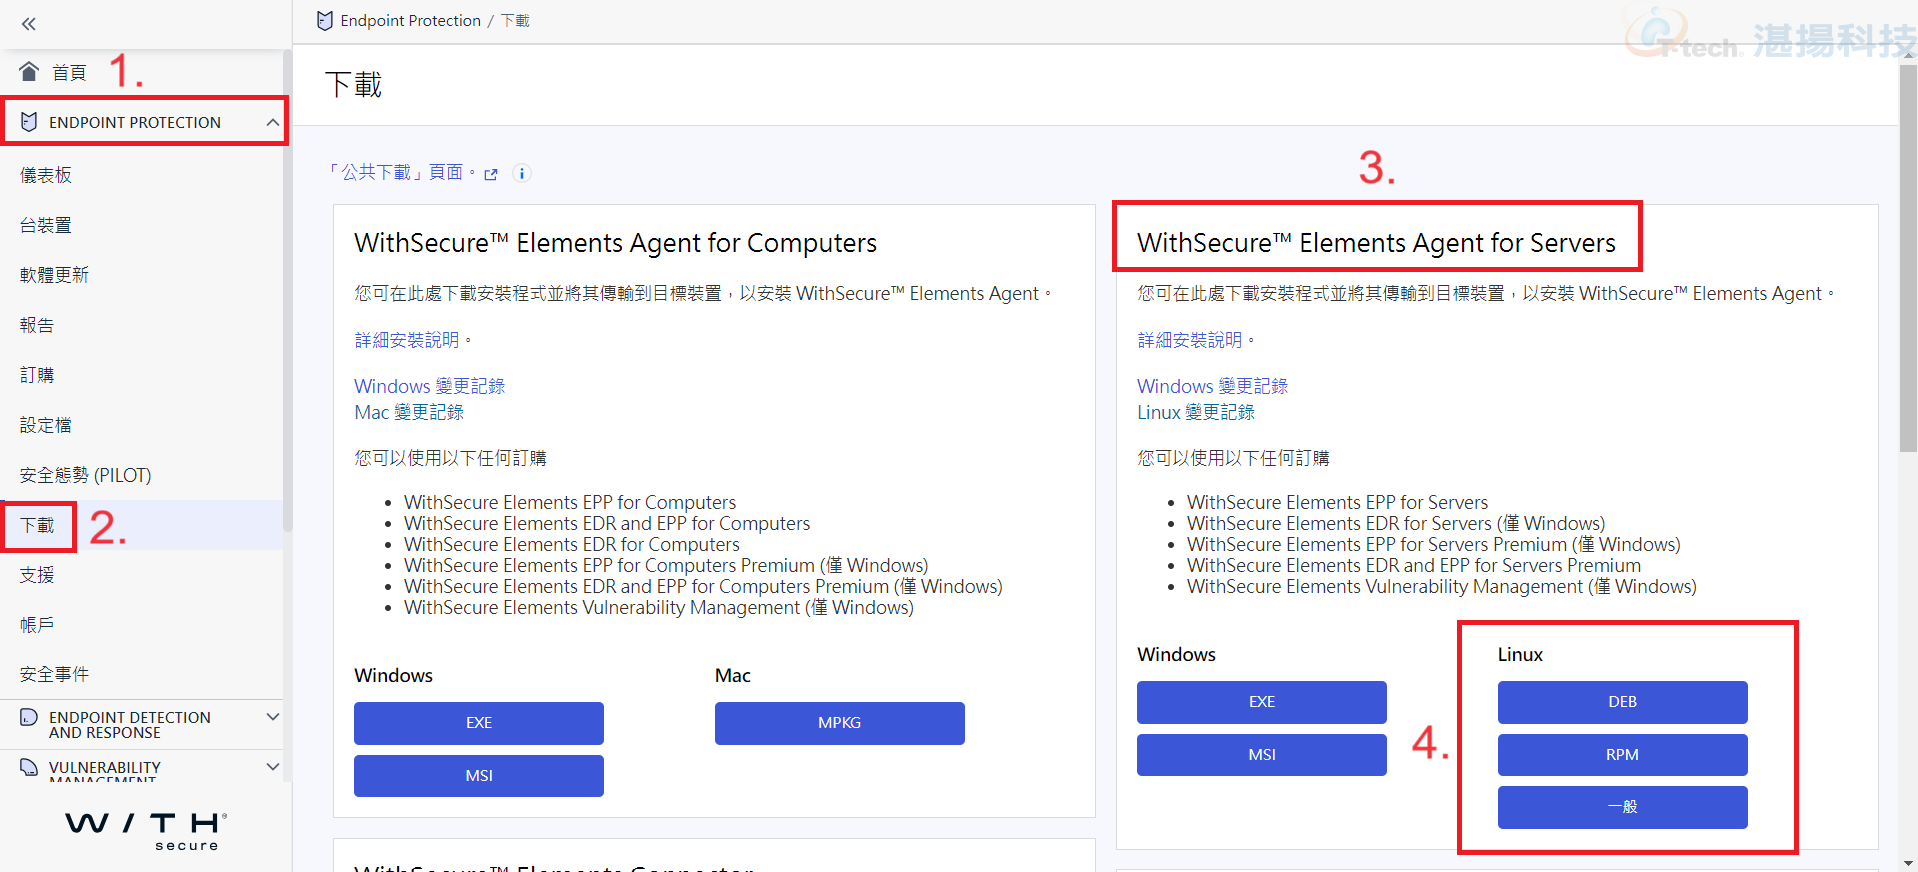Open 儀表板 dashboard menu item
The width and height of the screenshot is (1918, 872).
[46, 175]
